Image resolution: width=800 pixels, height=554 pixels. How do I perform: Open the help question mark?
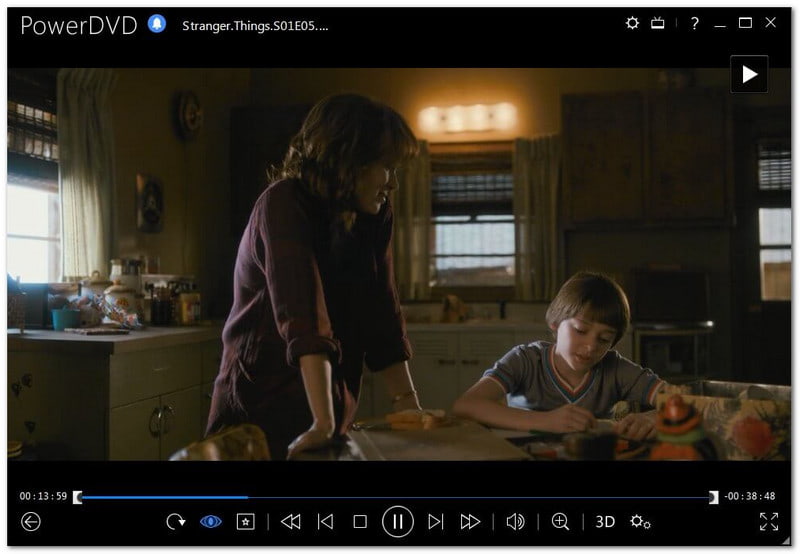coord(694,23)
